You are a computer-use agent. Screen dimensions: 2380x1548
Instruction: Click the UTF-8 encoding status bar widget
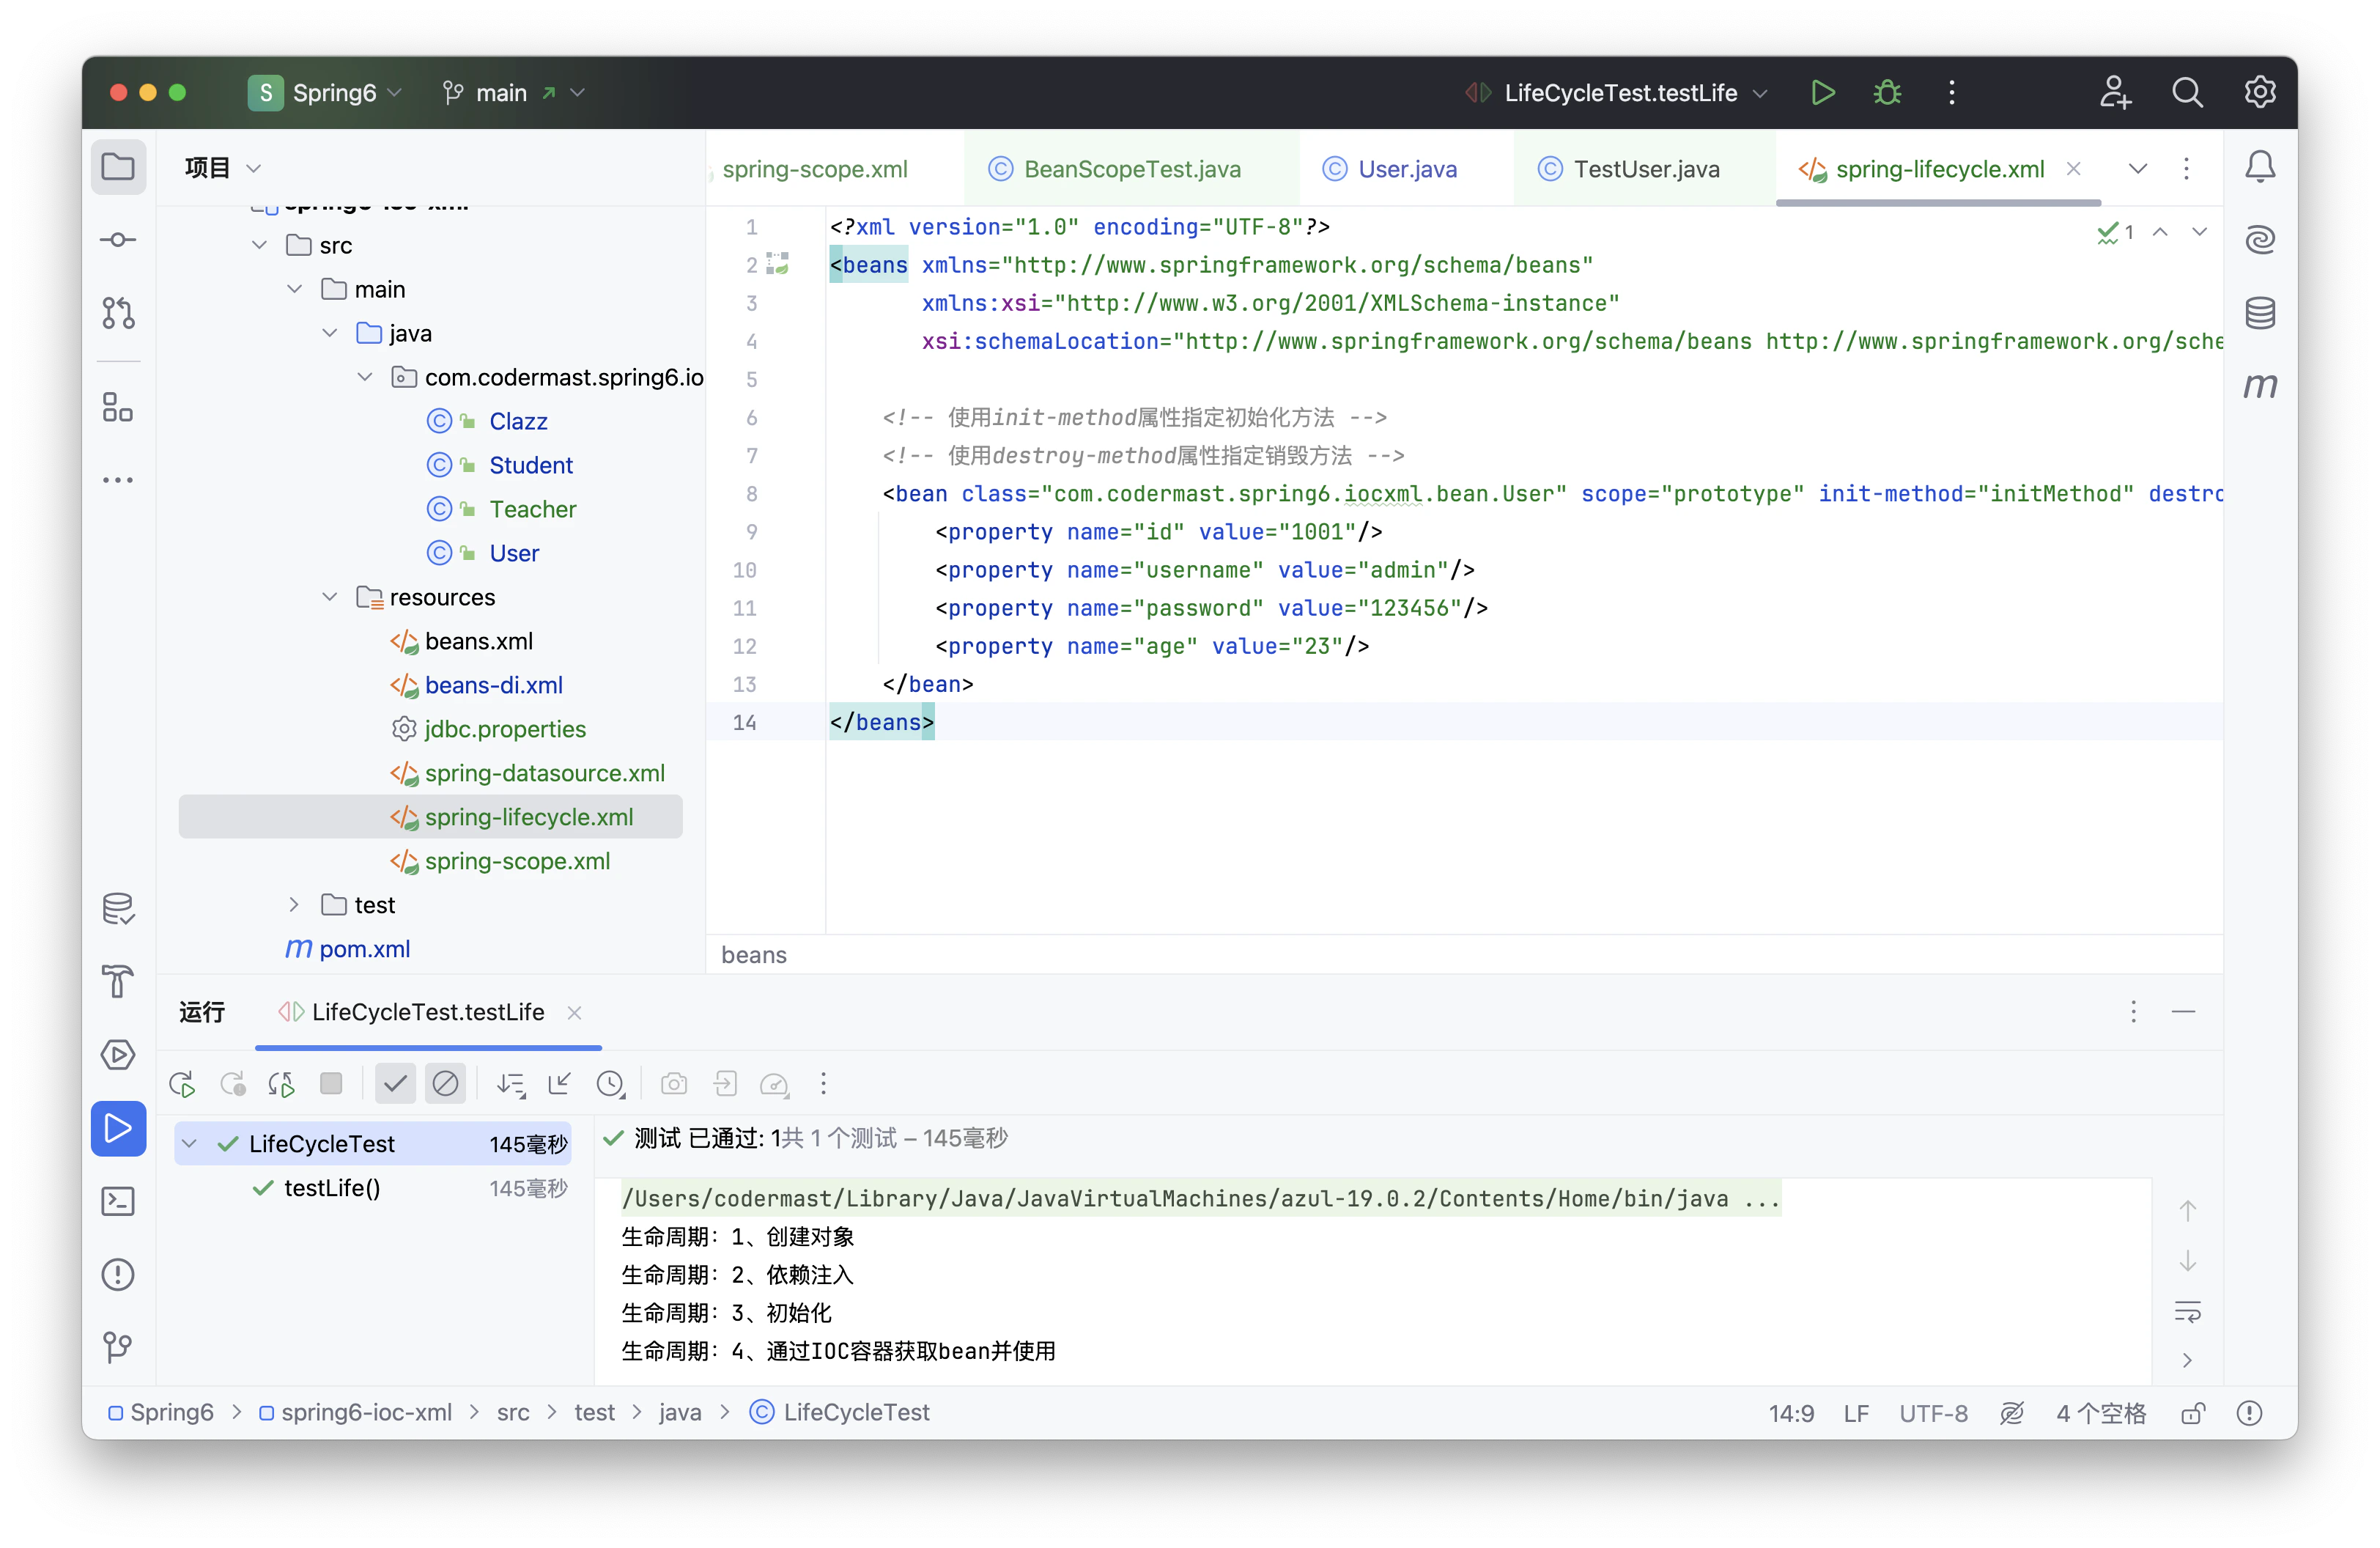click(1932, 1413)
